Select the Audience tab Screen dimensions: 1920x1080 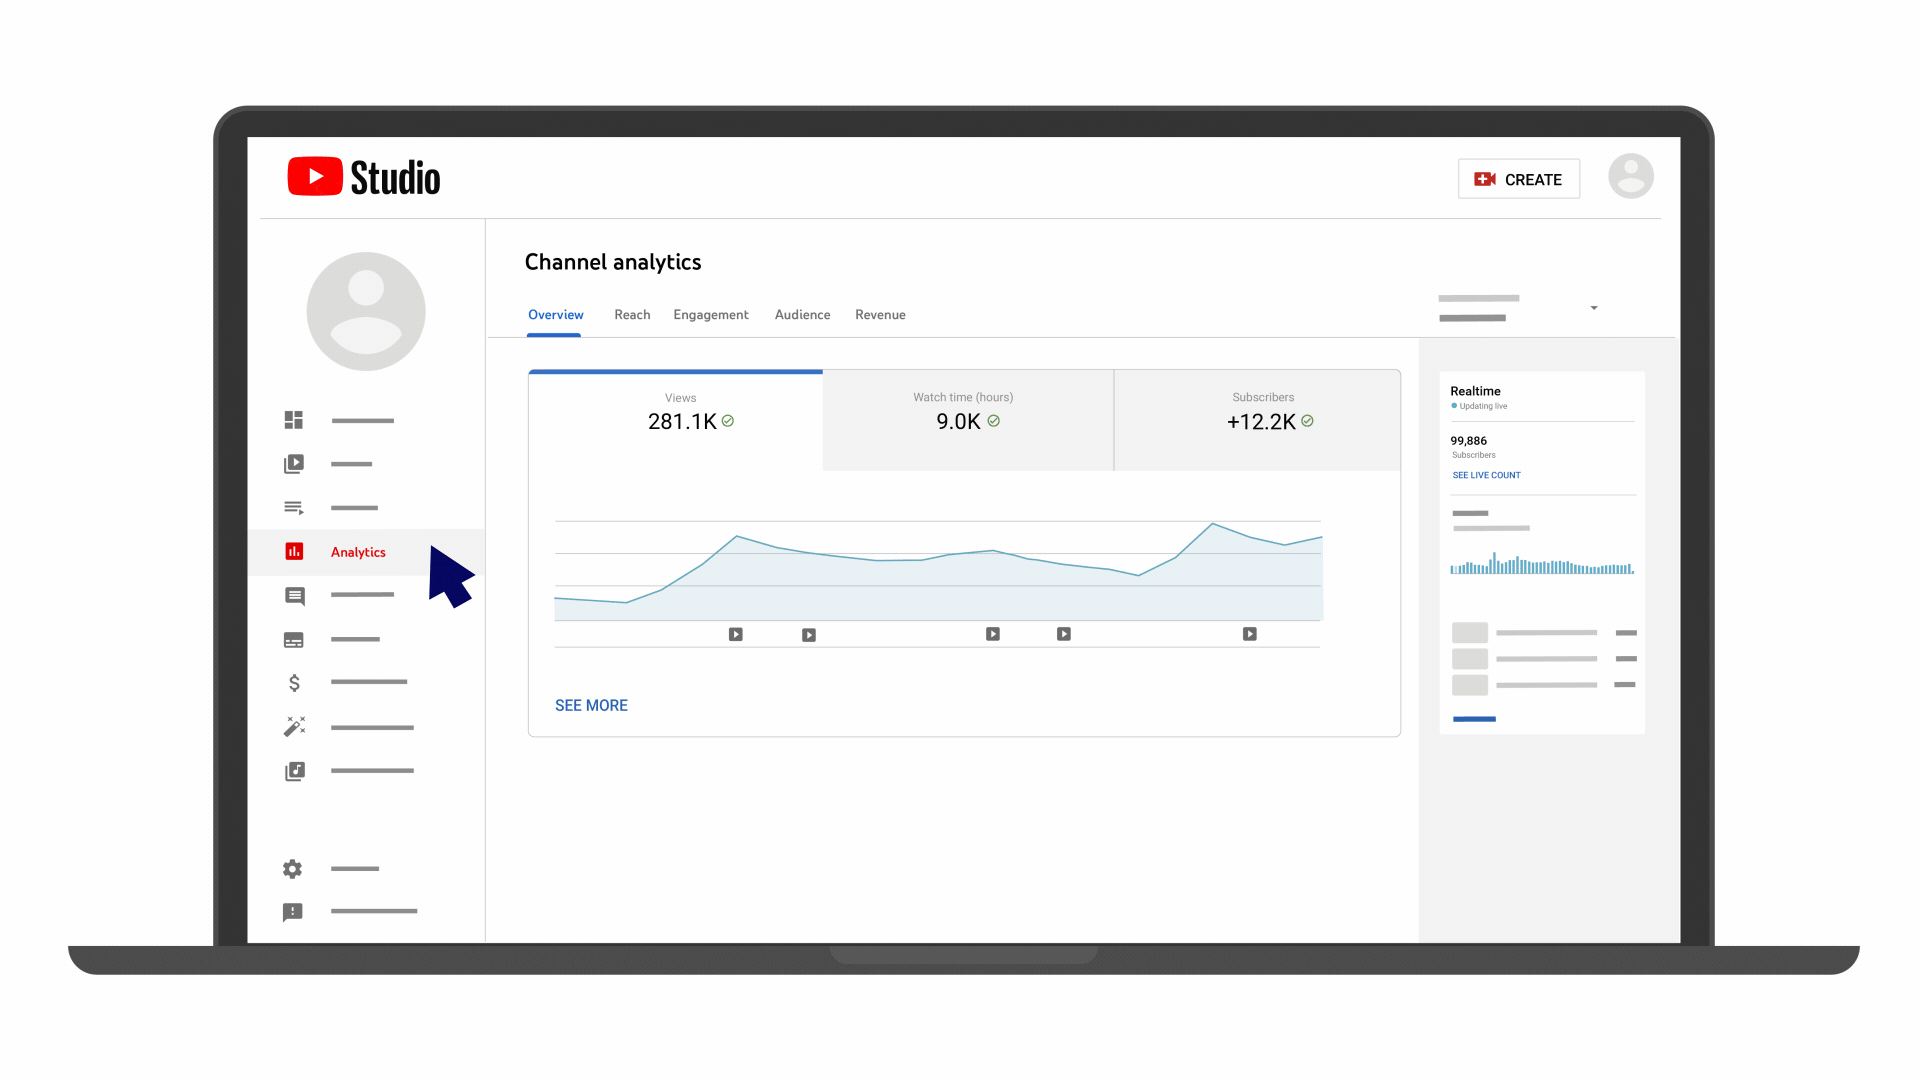point(800,314)
